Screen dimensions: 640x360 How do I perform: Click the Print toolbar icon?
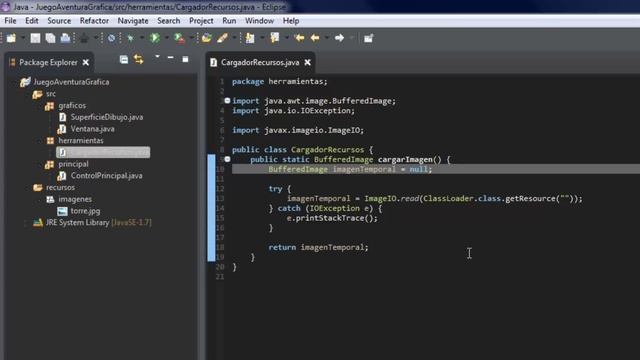(65, 38)
